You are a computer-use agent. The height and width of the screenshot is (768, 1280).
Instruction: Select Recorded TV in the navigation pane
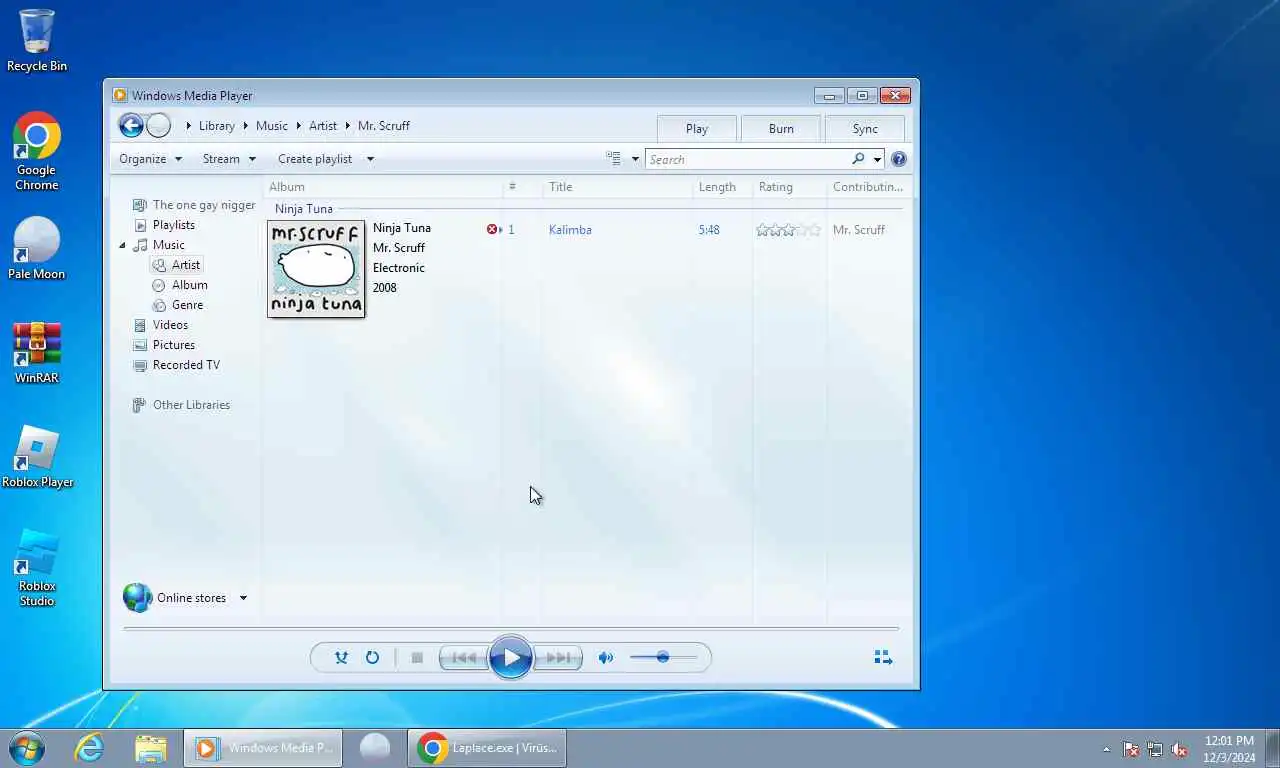pyautogui.click(x=185, y=365)
